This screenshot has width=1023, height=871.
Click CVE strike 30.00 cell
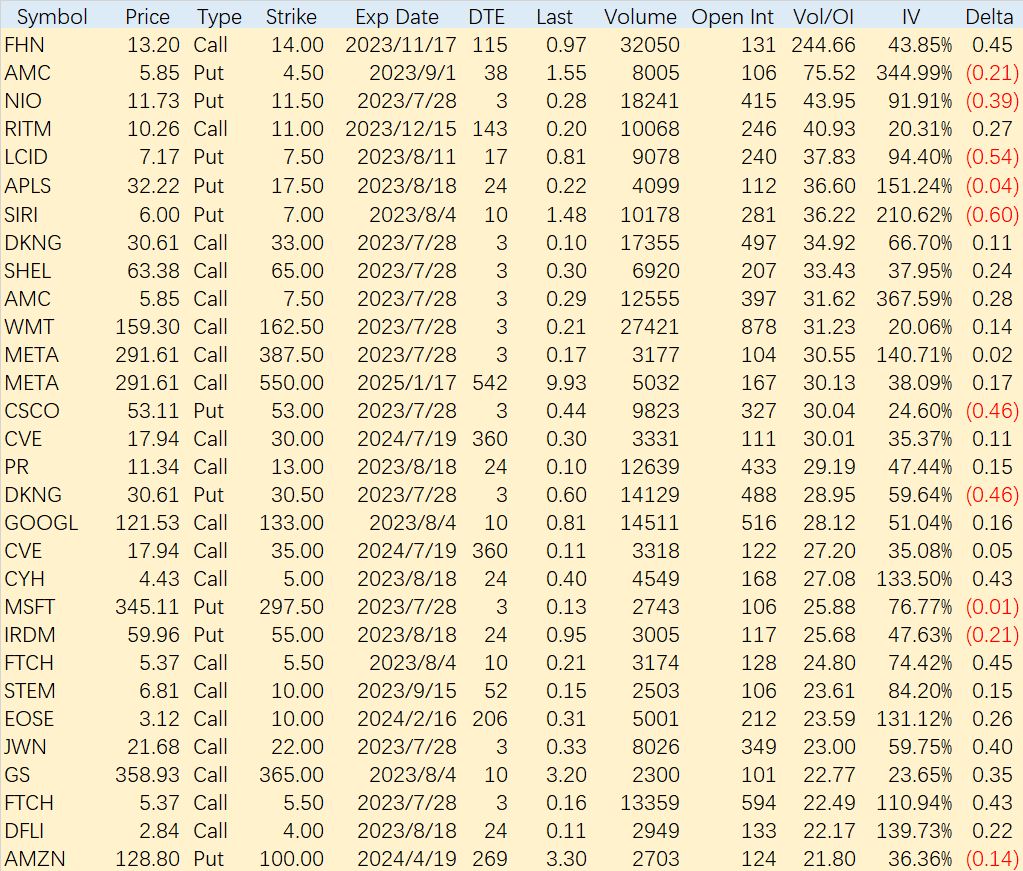coord(298,439)
